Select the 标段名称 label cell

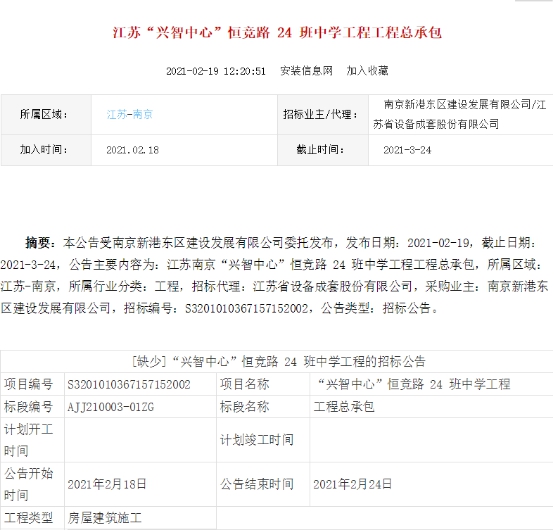(x=263, y=407)
